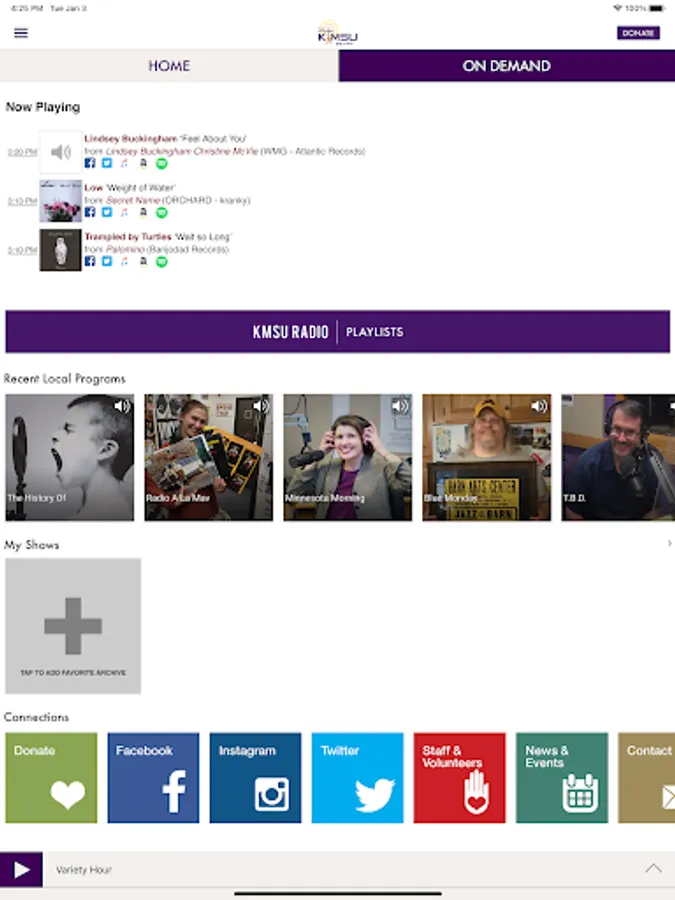Viewport: 675px width, 900px height.
Task: Open Blue Monday program
Action: pos(487,457)
